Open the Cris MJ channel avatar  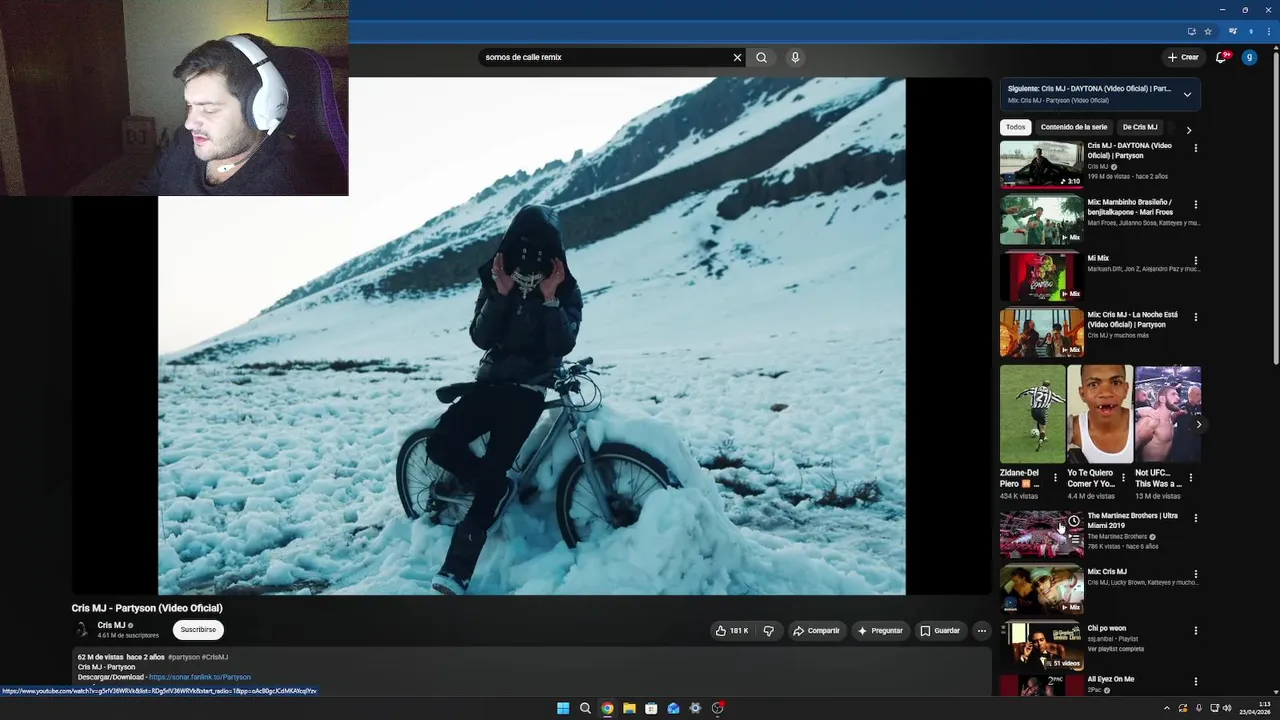pos(82,630)
